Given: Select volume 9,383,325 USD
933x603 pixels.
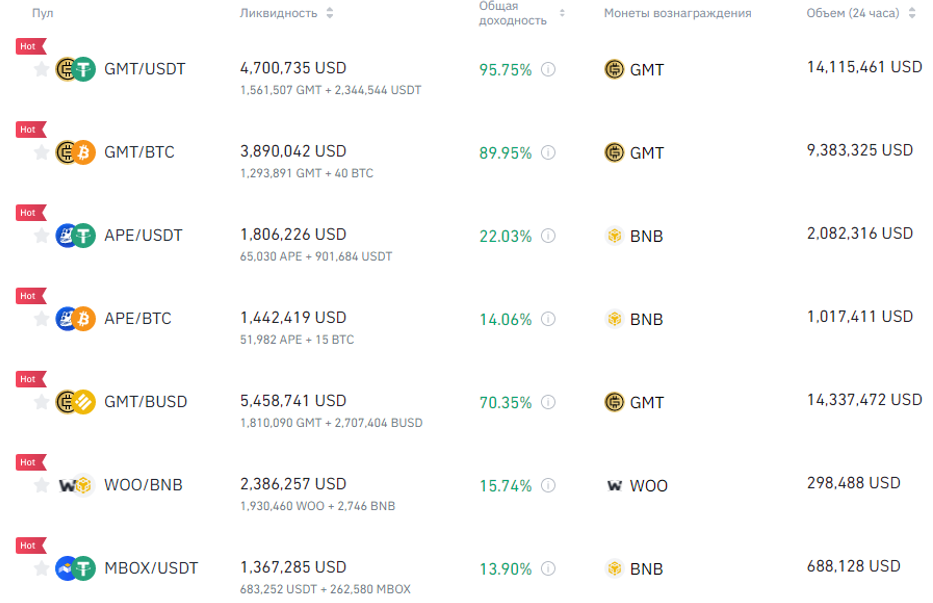Looking at the screenshot, I should pyautogui.click(x=860, y=150).
